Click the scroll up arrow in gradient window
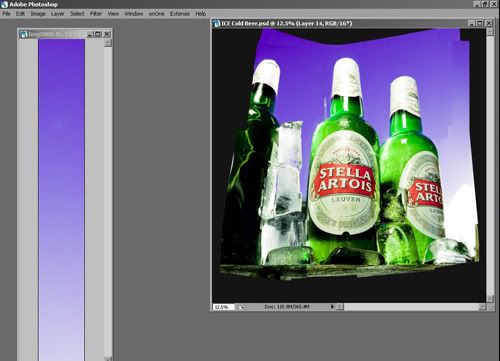This screenshot has height=361, width=500. click(108, 43)
